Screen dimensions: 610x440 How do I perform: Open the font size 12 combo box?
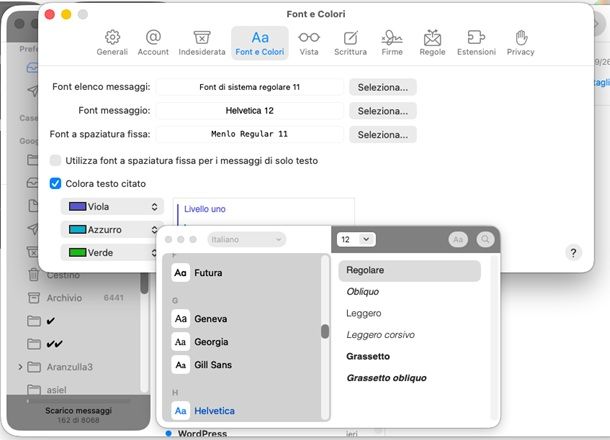coord(356,239)
